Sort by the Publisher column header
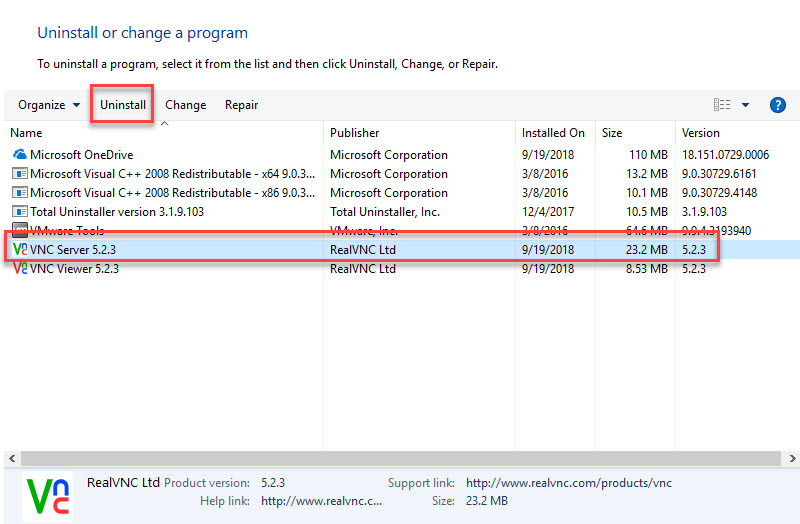Screen dimensions: 800x524 click(419, 133)
